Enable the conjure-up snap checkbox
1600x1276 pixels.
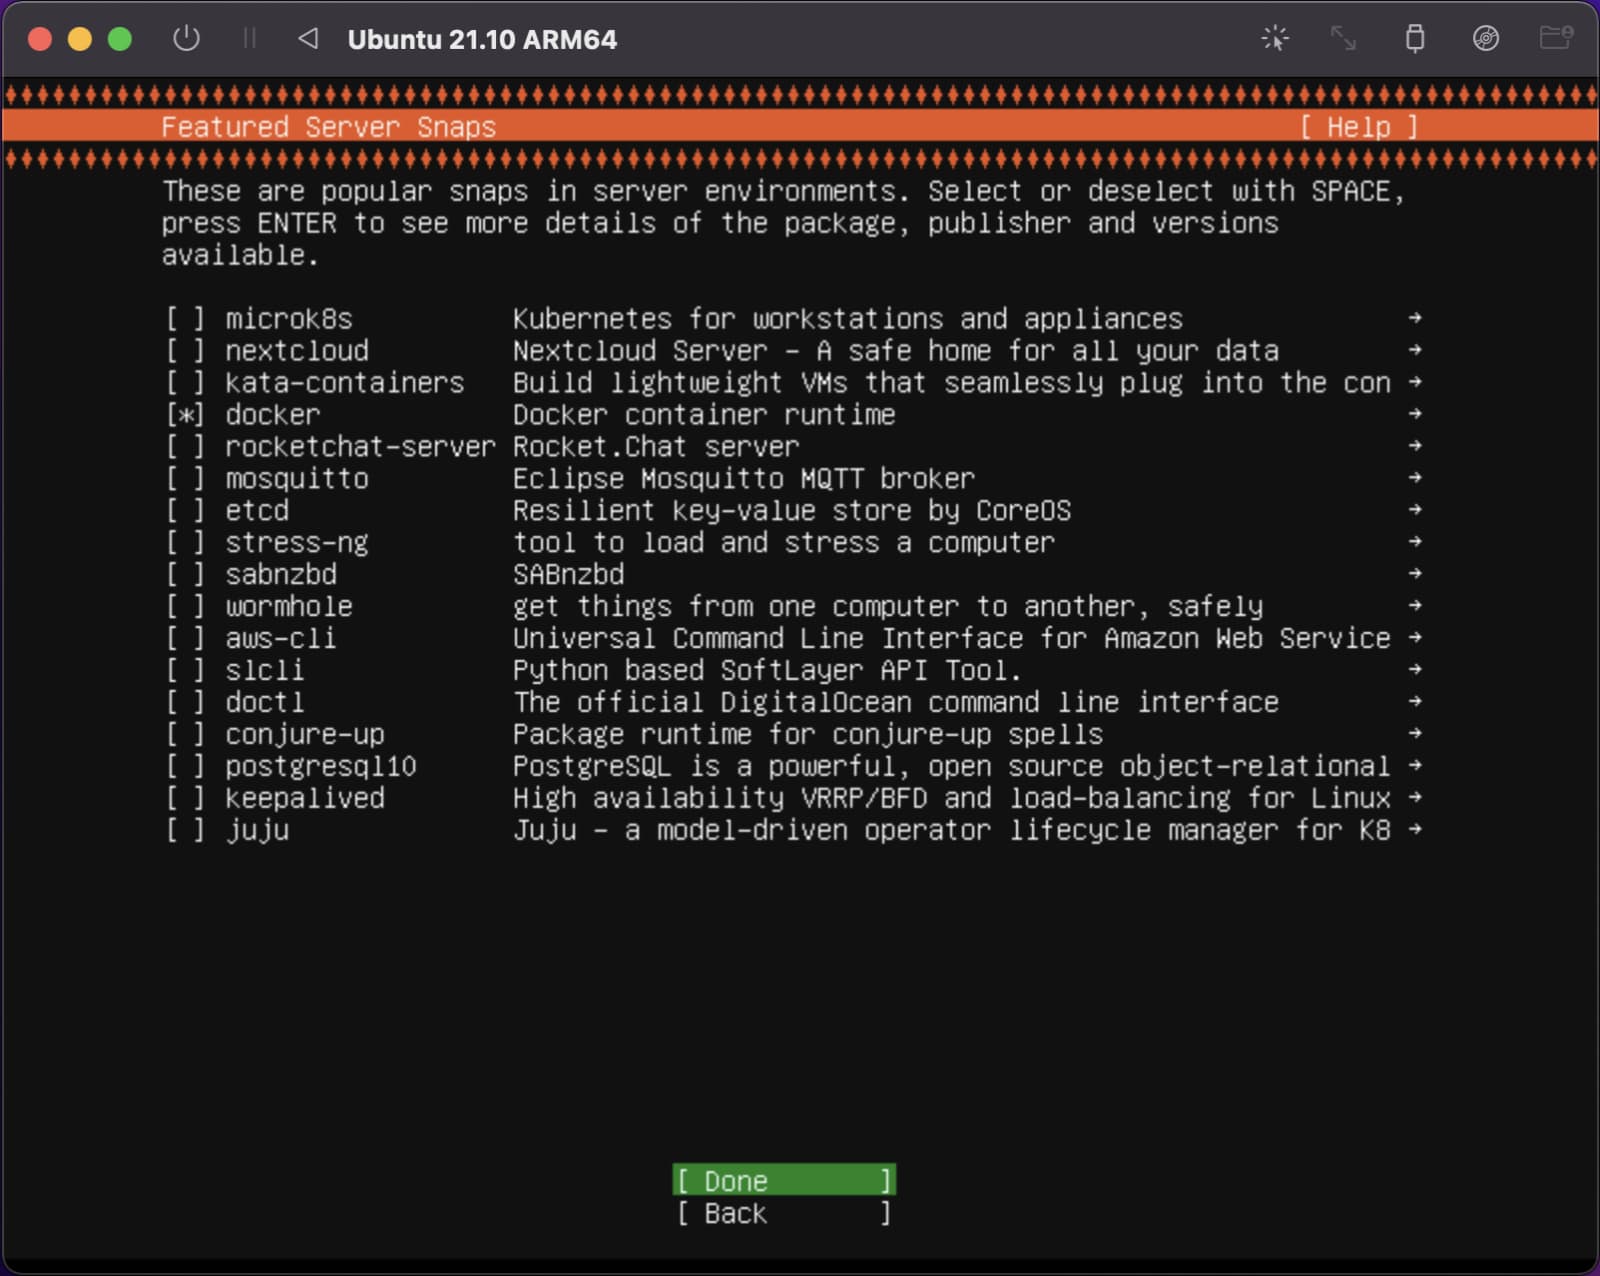click(185, 735)
